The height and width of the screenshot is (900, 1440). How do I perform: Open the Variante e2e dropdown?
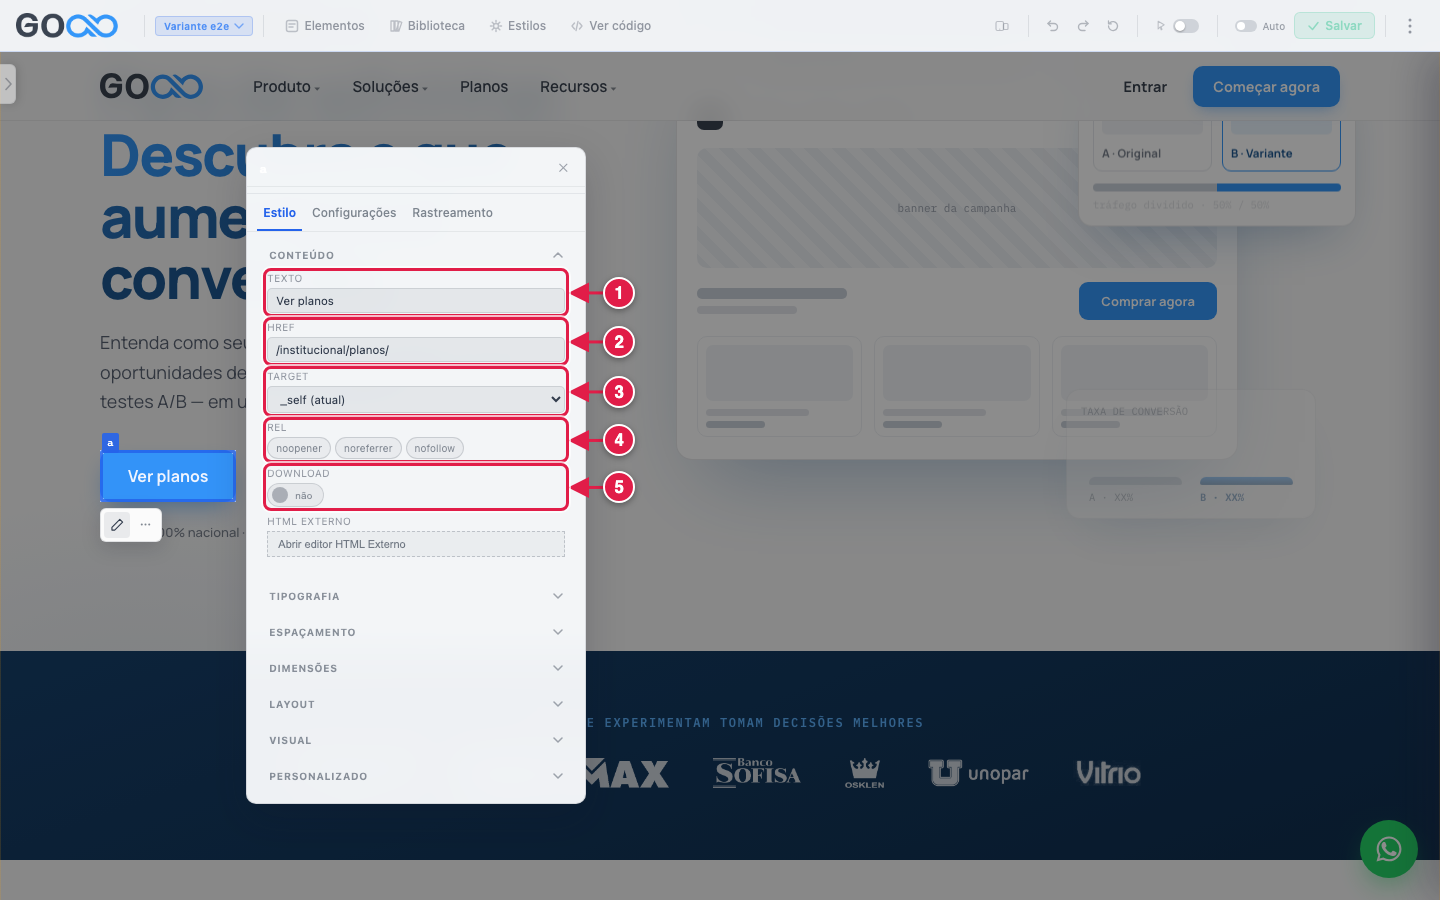(x=204, y=26)
